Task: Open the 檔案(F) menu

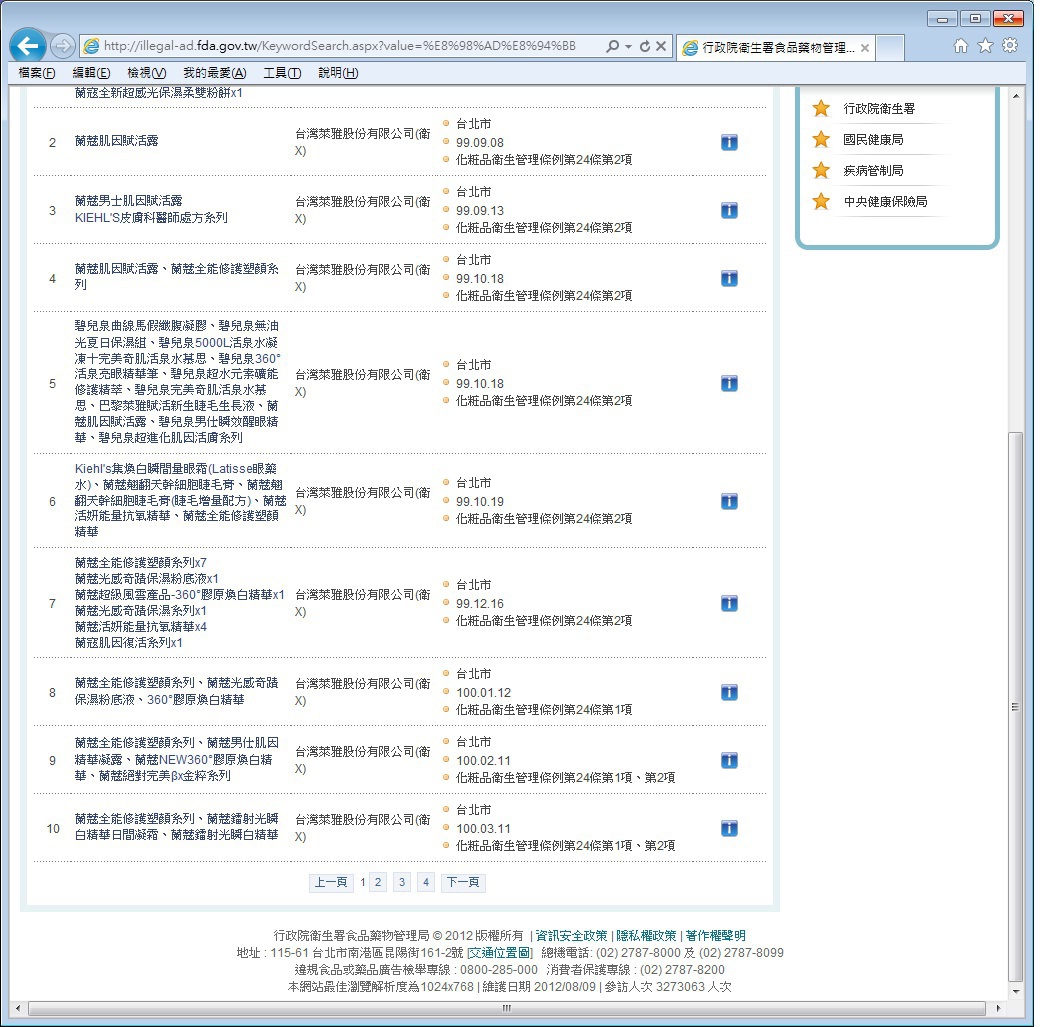Action: click(x=36, y=73)
